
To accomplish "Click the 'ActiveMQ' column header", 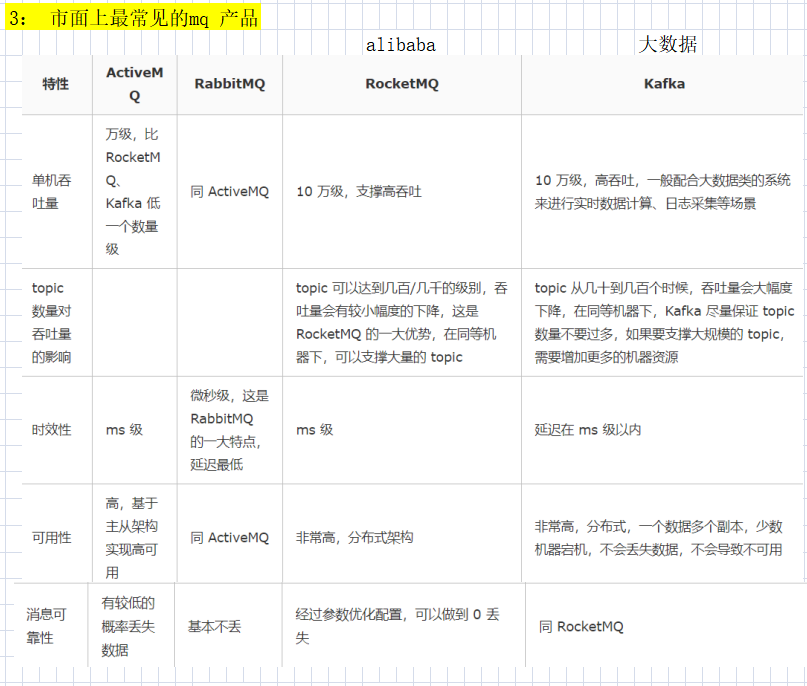I will 135,84.
